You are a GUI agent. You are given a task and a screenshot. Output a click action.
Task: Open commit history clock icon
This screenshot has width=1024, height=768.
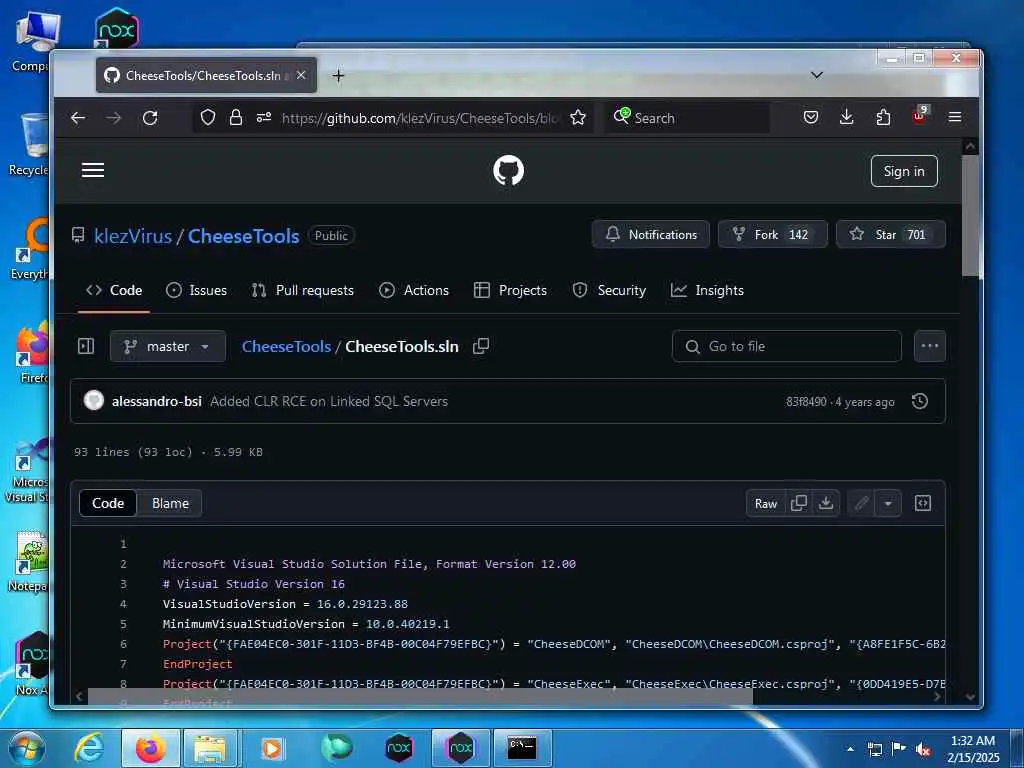[x=920, y=401]
